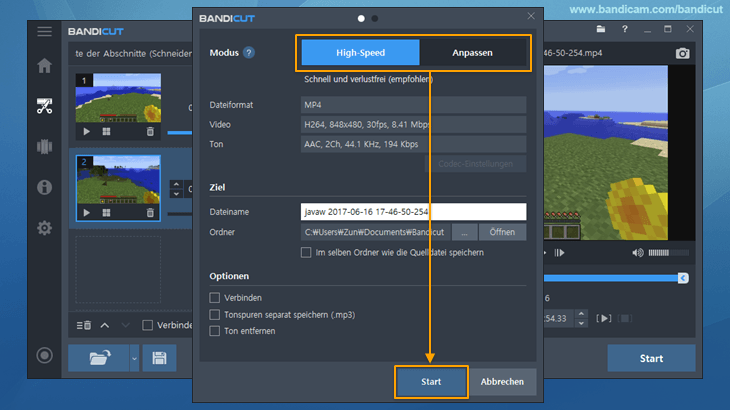Screen dimensions: 730x410
Task: Edit the Dateiname input field
Action: (413, 212)
